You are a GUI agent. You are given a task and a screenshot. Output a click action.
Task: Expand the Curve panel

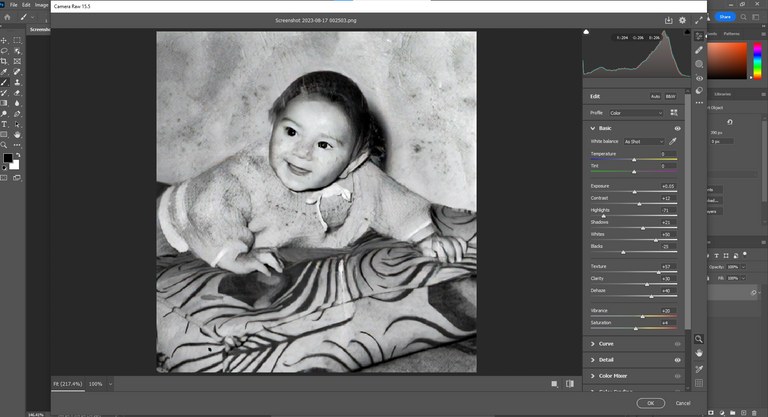tap(593, 344)
